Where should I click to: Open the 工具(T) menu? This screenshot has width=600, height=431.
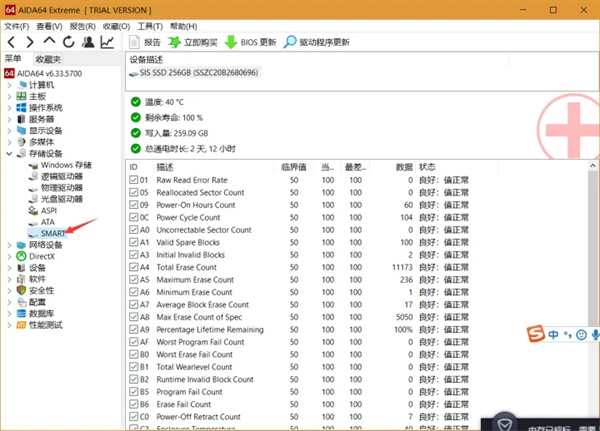[150, 26]
